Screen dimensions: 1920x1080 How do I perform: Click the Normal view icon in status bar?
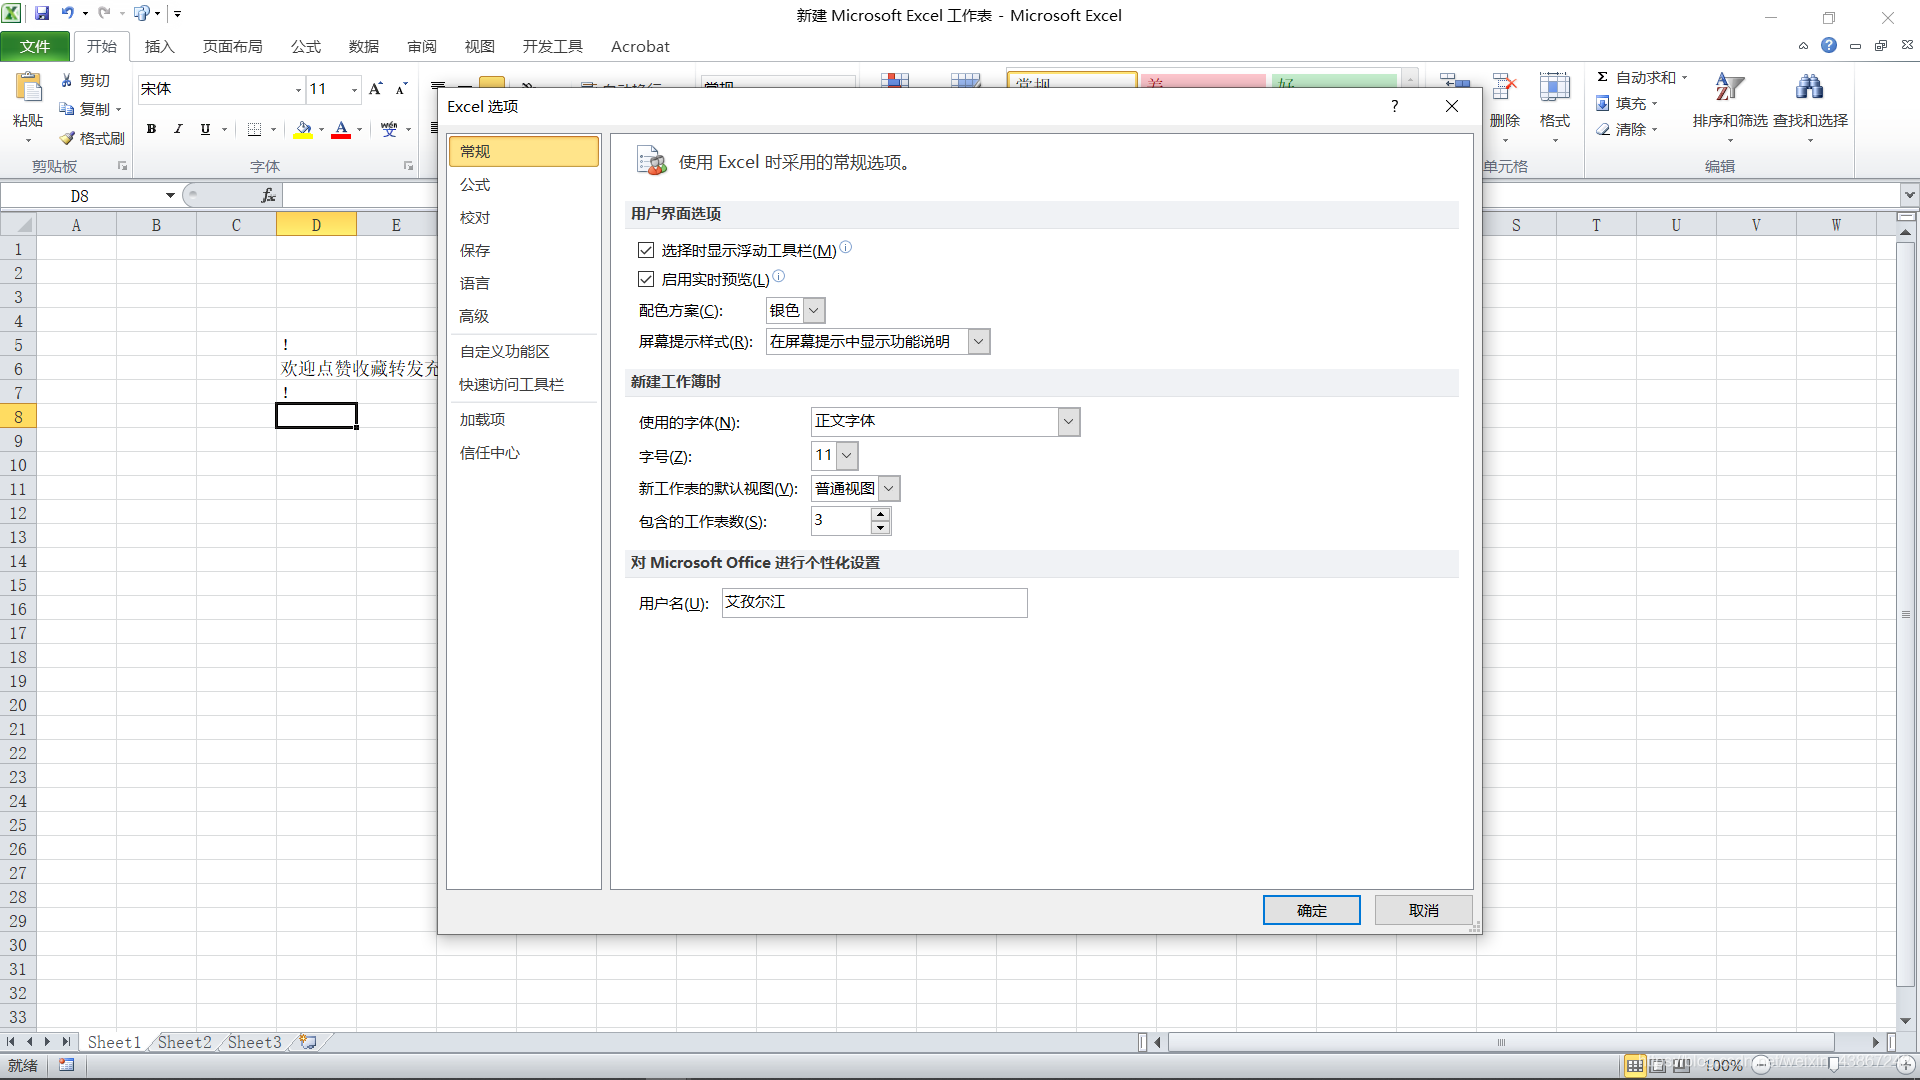[x=1635, y=1065]
